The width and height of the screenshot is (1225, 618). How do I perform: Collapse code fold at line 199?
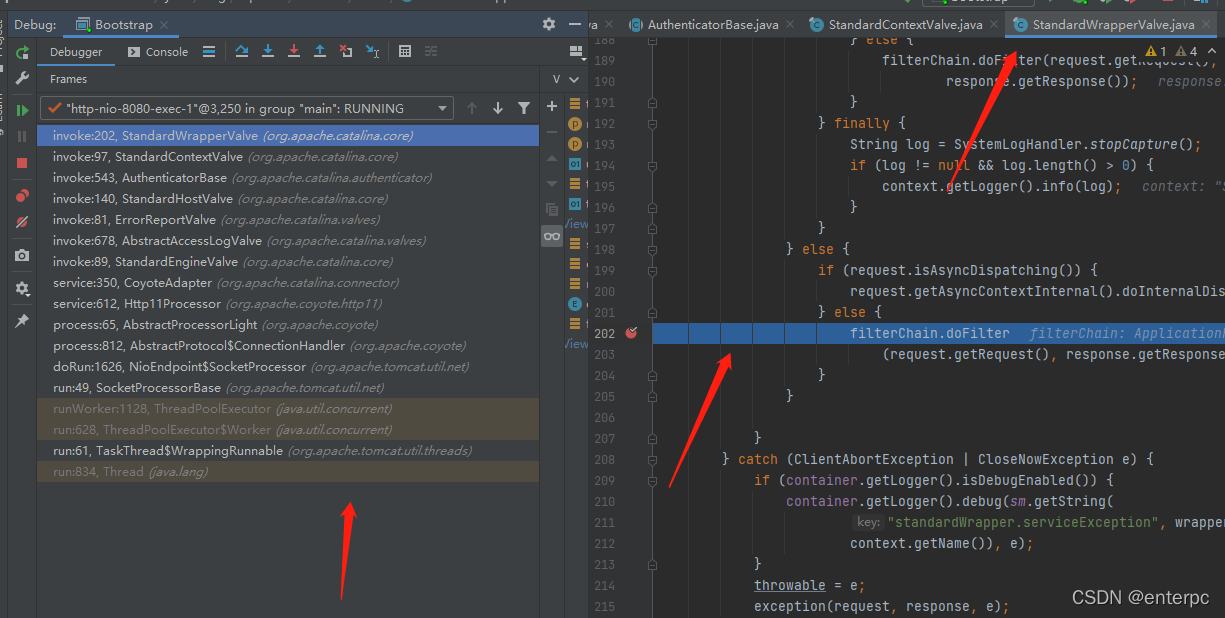click(652, 270)
